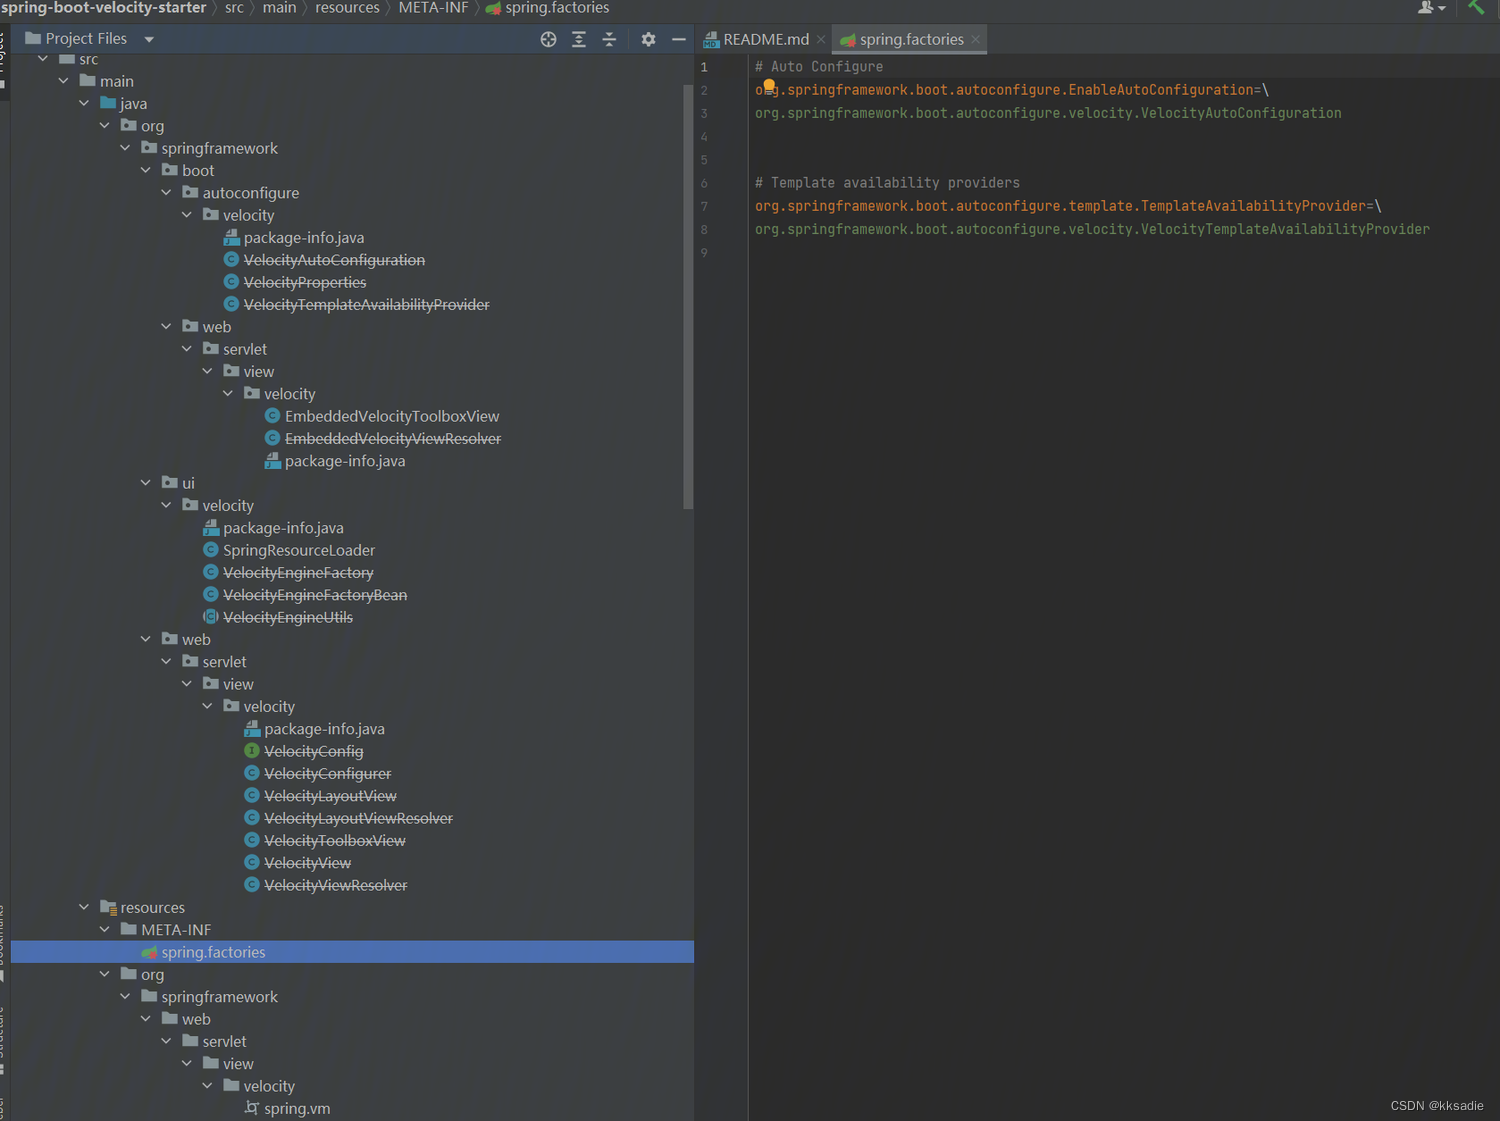Select VelocityProperties in the tree
Screen dimensions: 1500x1121
tap(305, 282)
